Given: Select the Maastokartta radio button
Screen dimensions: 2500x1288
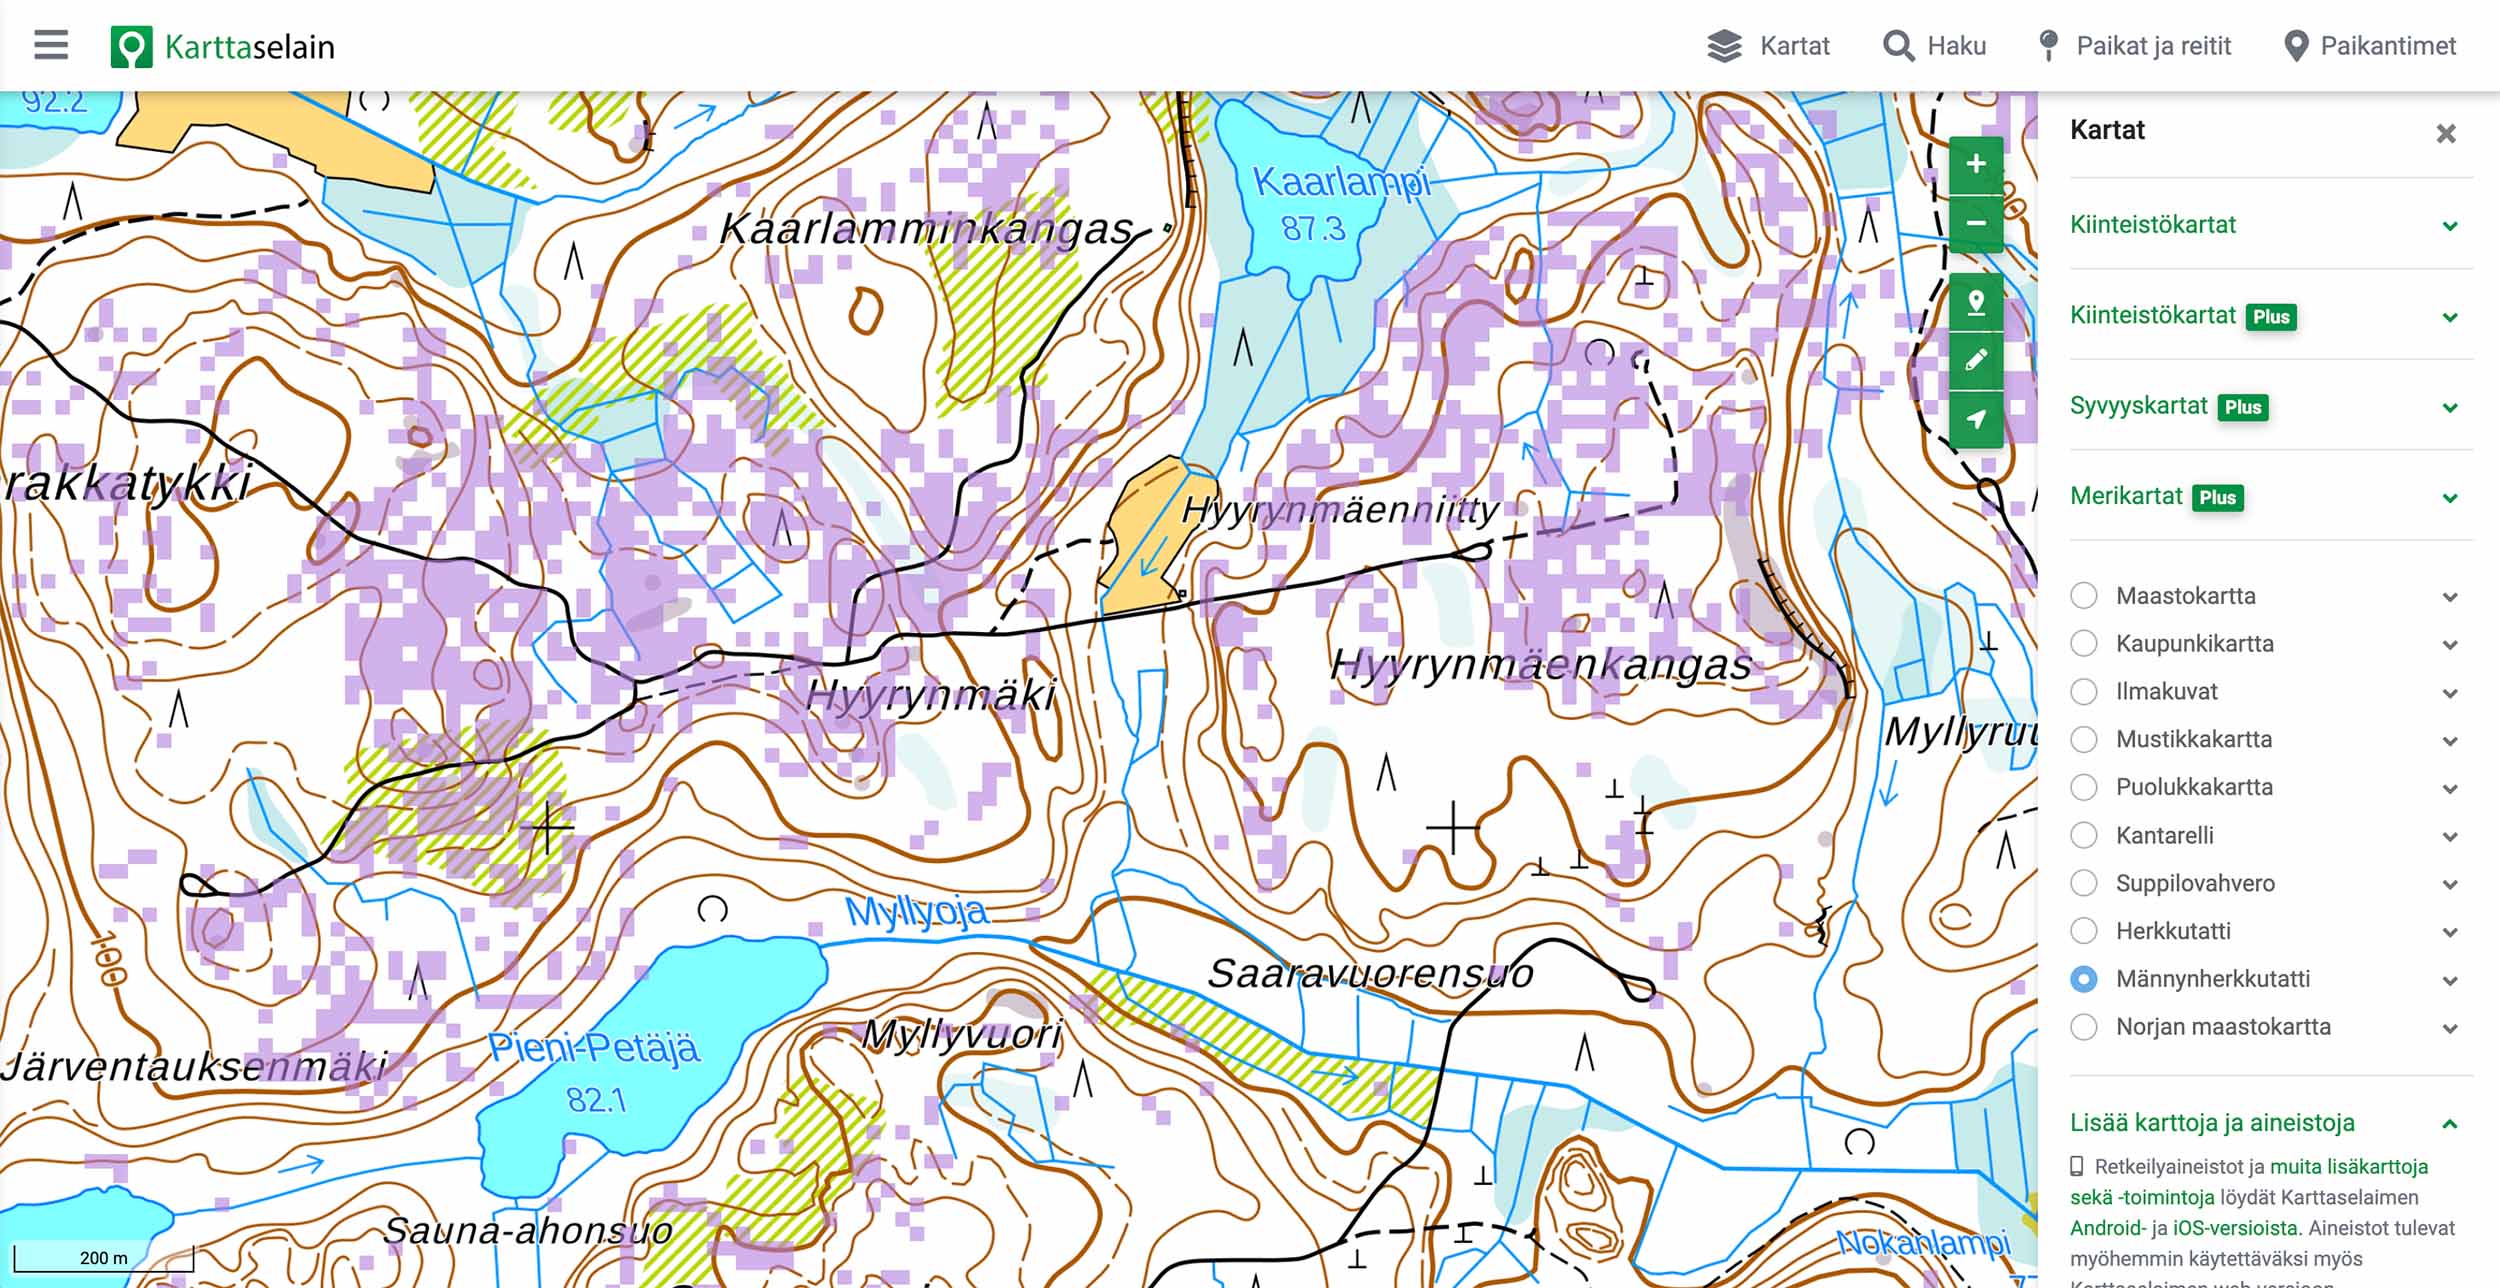Looking at the screenshot, I should click(2084, 596).
